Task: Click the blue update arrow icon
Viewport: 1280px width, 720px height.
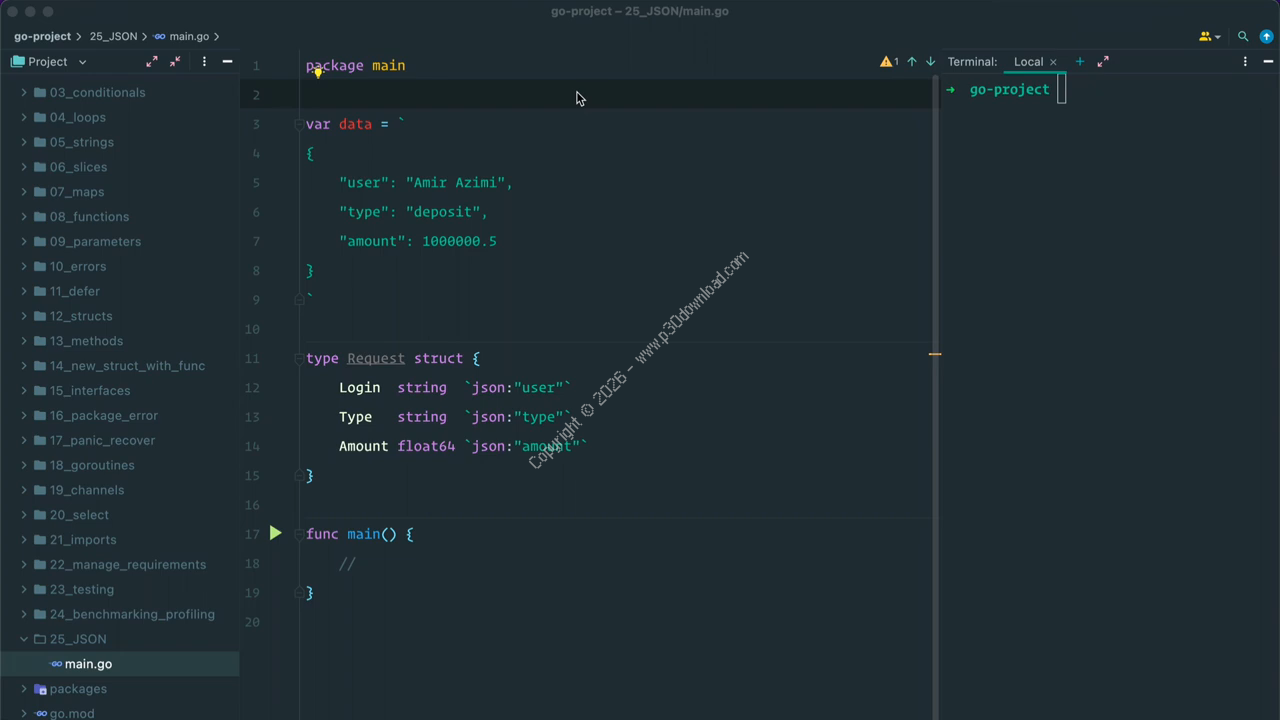Action: coord(1266,36)
